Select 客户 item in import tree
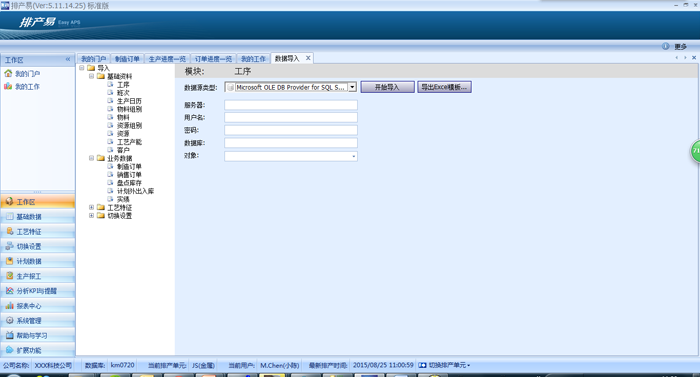The height and width of the screenshot is (377, 700). click(123, 150)
